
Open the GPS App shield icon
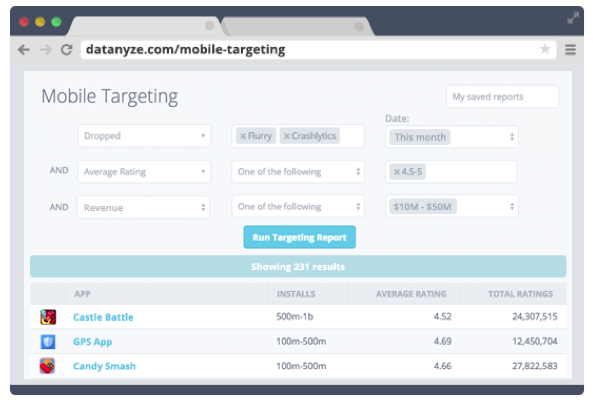click(48, 341)
